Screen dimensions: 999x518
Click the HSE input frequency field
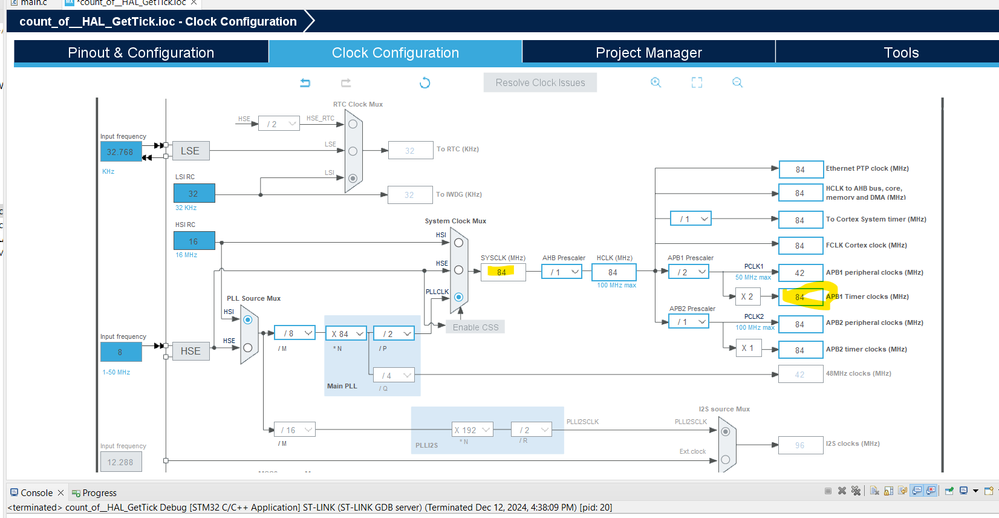click(x=121, y=352)
